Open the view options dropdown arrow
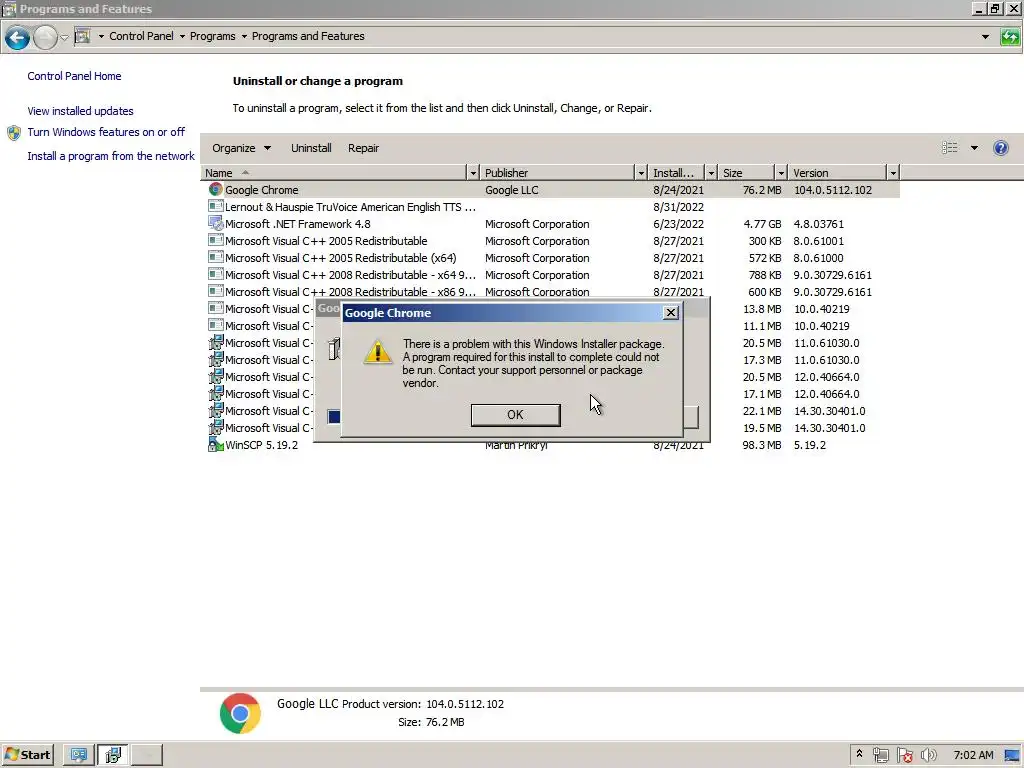1024x768 pixels. pyautogui.click(x=974, y=148)
